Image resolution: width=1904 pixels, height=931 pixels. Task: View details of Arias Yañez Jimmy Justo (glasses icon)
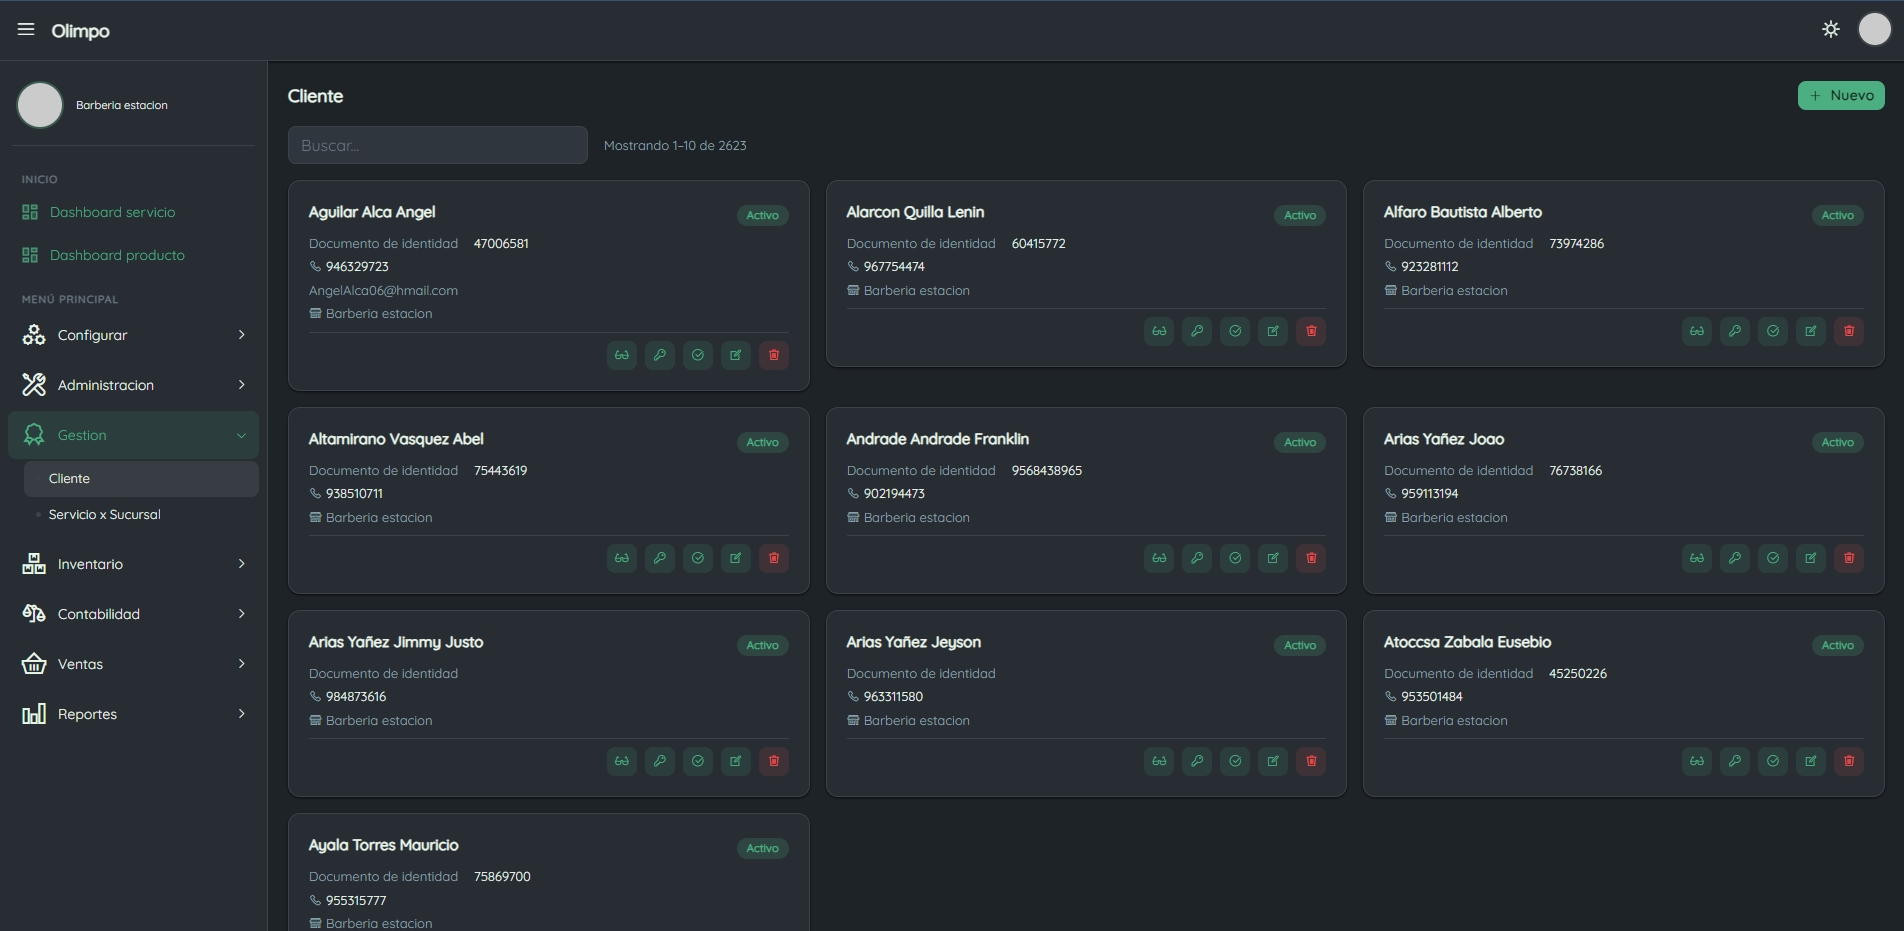622,761
